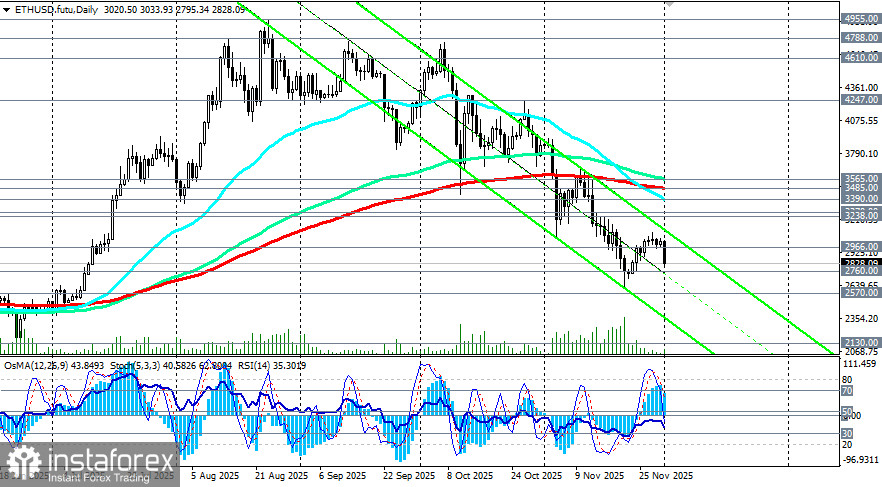
Task: Select the 4610.00 price level label
Action: pos(861,58)
